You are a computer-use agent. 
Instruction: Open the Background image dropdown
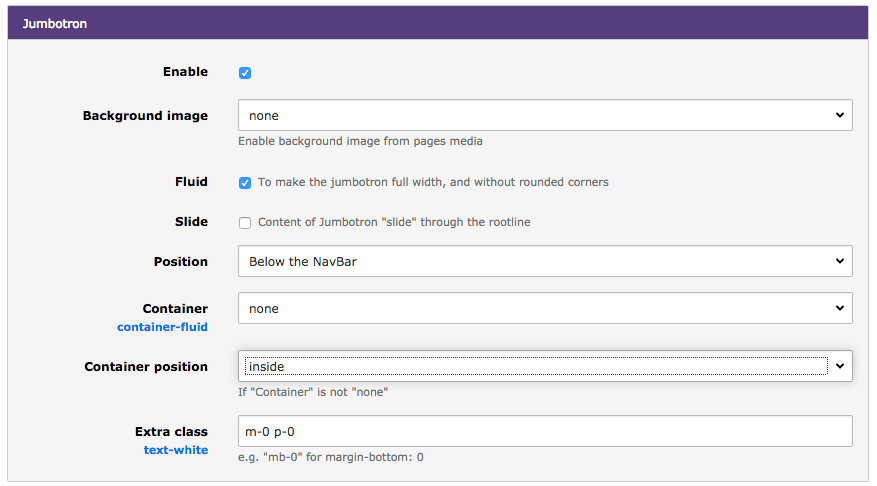(x=545, y=115)
